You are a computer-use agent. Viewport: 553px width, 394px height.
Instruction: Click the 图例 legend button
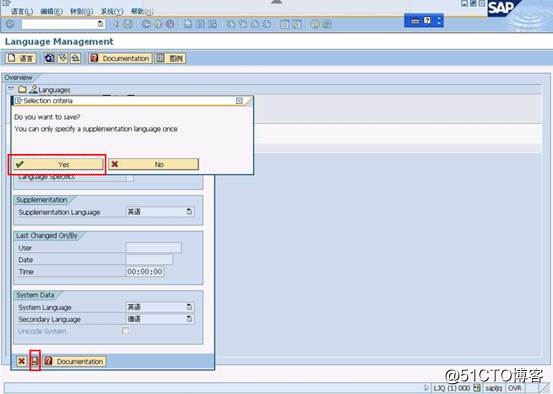click(x=170, y=58)
